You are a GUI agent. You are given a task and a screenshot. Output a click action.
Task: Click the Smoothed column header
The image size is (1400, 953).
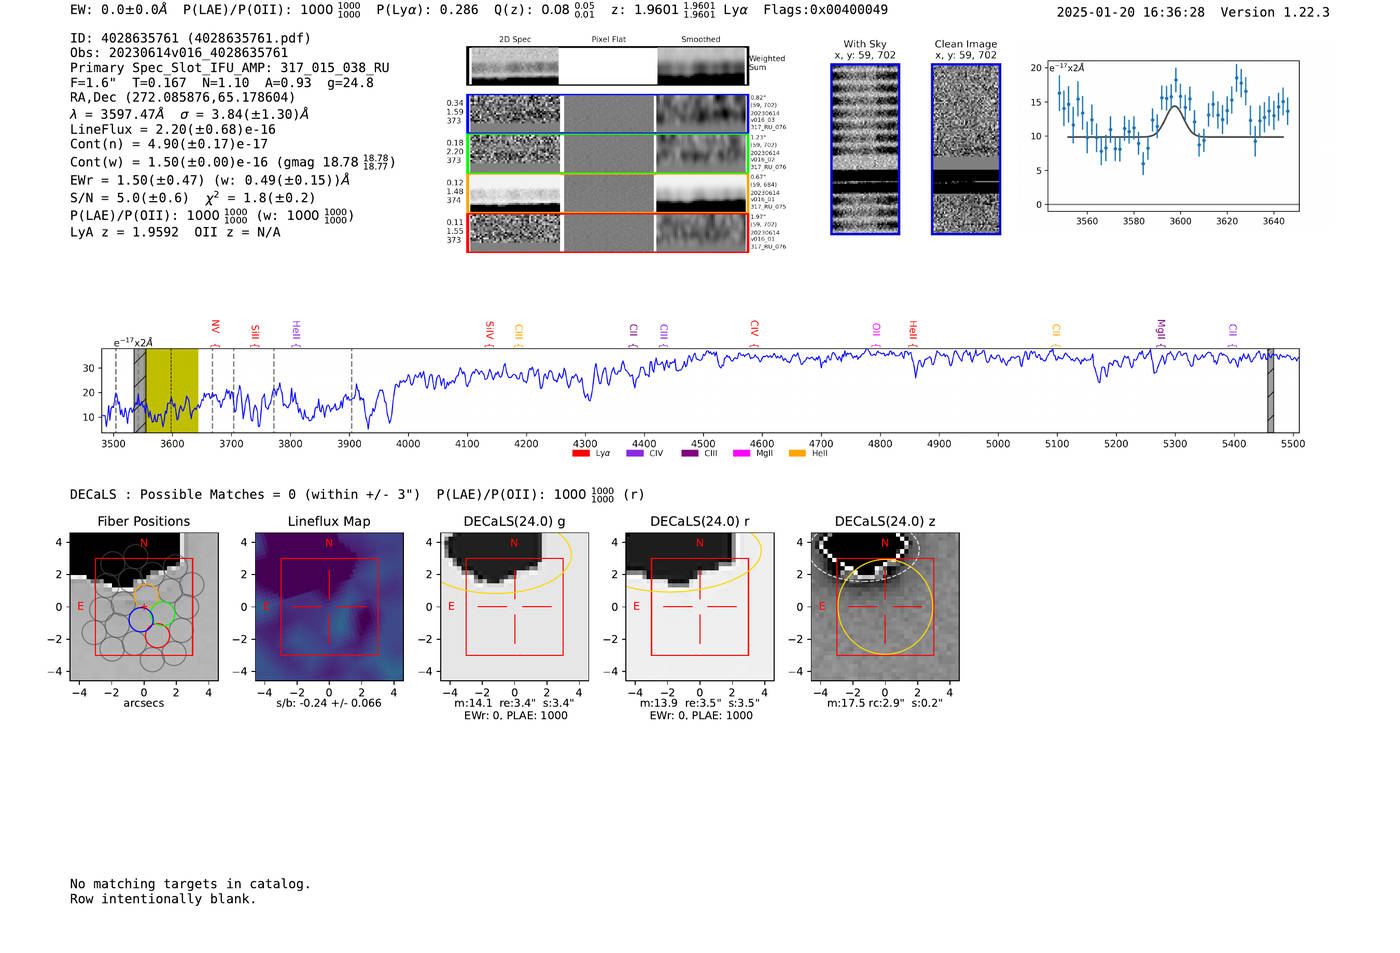701,40
